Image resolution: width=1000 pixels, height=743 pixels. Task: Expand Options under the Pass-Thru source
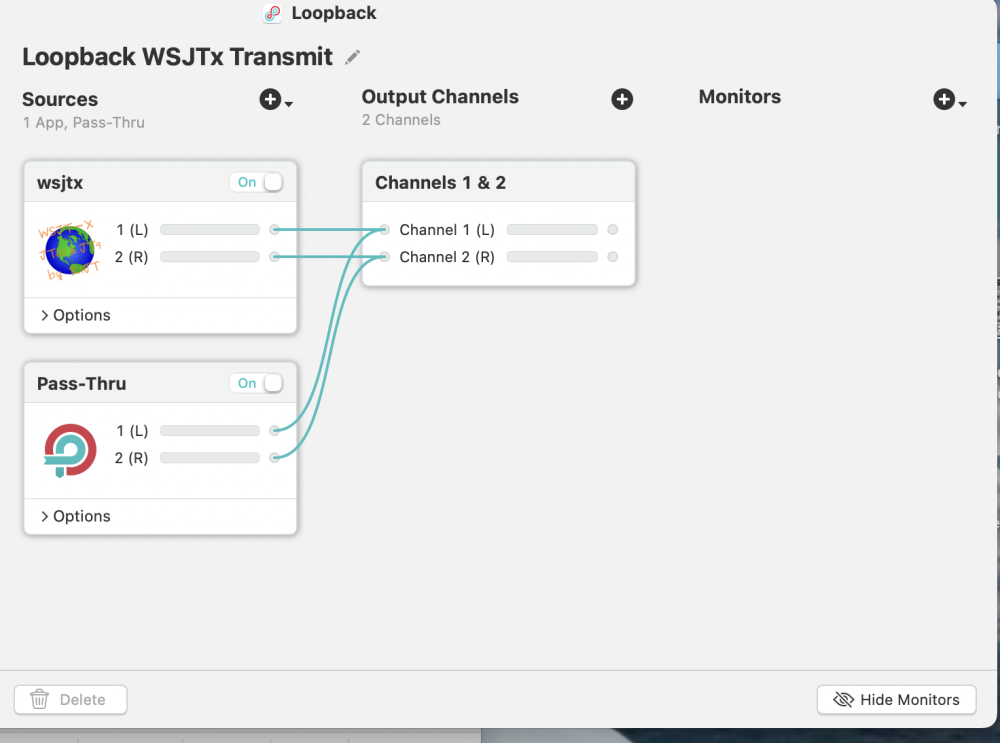tap(75, 516)
